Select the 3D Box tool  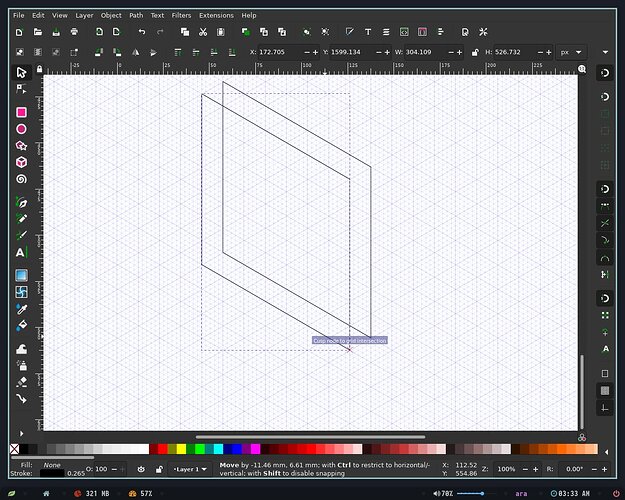(x=22, y=162)
